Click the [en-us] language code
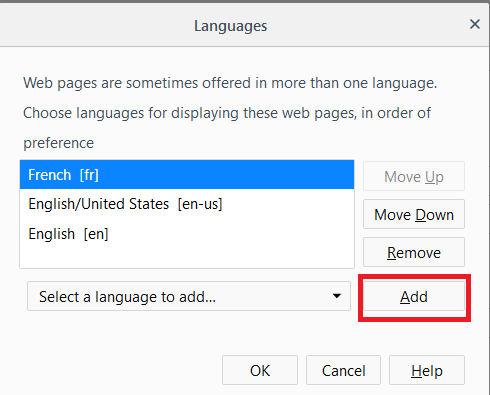 point(200,204)
